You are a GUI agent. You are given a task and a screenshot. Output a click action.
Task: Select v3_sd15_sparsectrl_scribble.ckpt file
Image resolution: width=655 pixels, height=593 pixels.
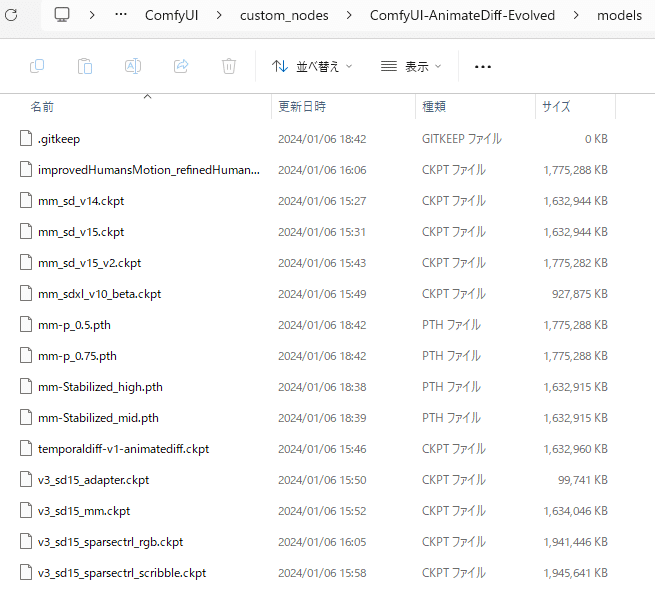point(122,573)
